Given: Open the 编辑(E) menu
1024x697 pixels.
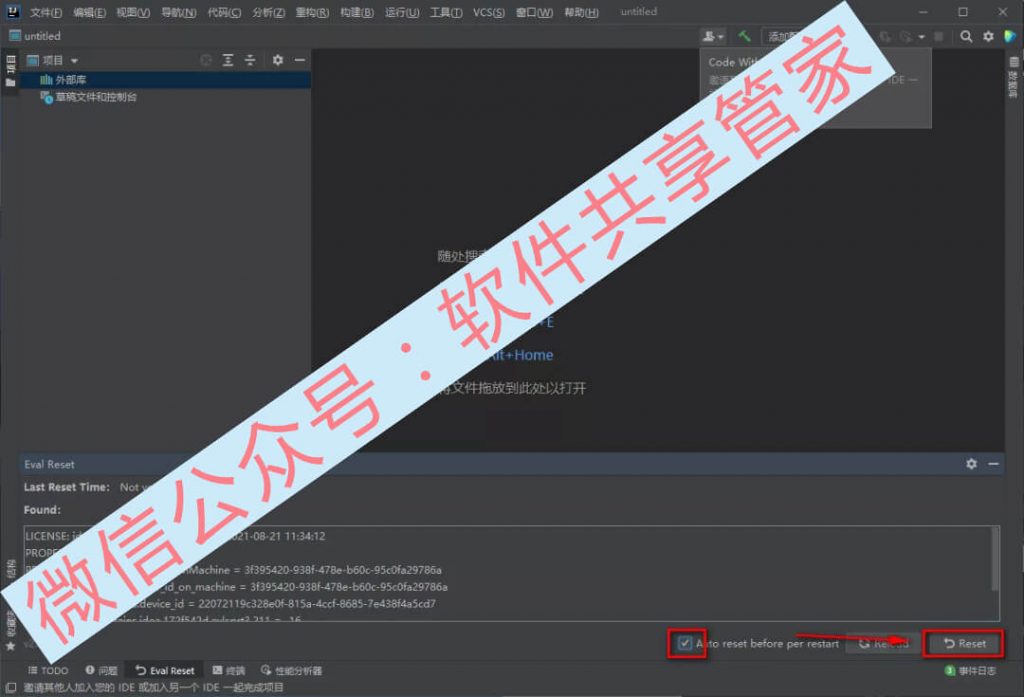Looking at the screenshot, I should (x=89, y=12).
